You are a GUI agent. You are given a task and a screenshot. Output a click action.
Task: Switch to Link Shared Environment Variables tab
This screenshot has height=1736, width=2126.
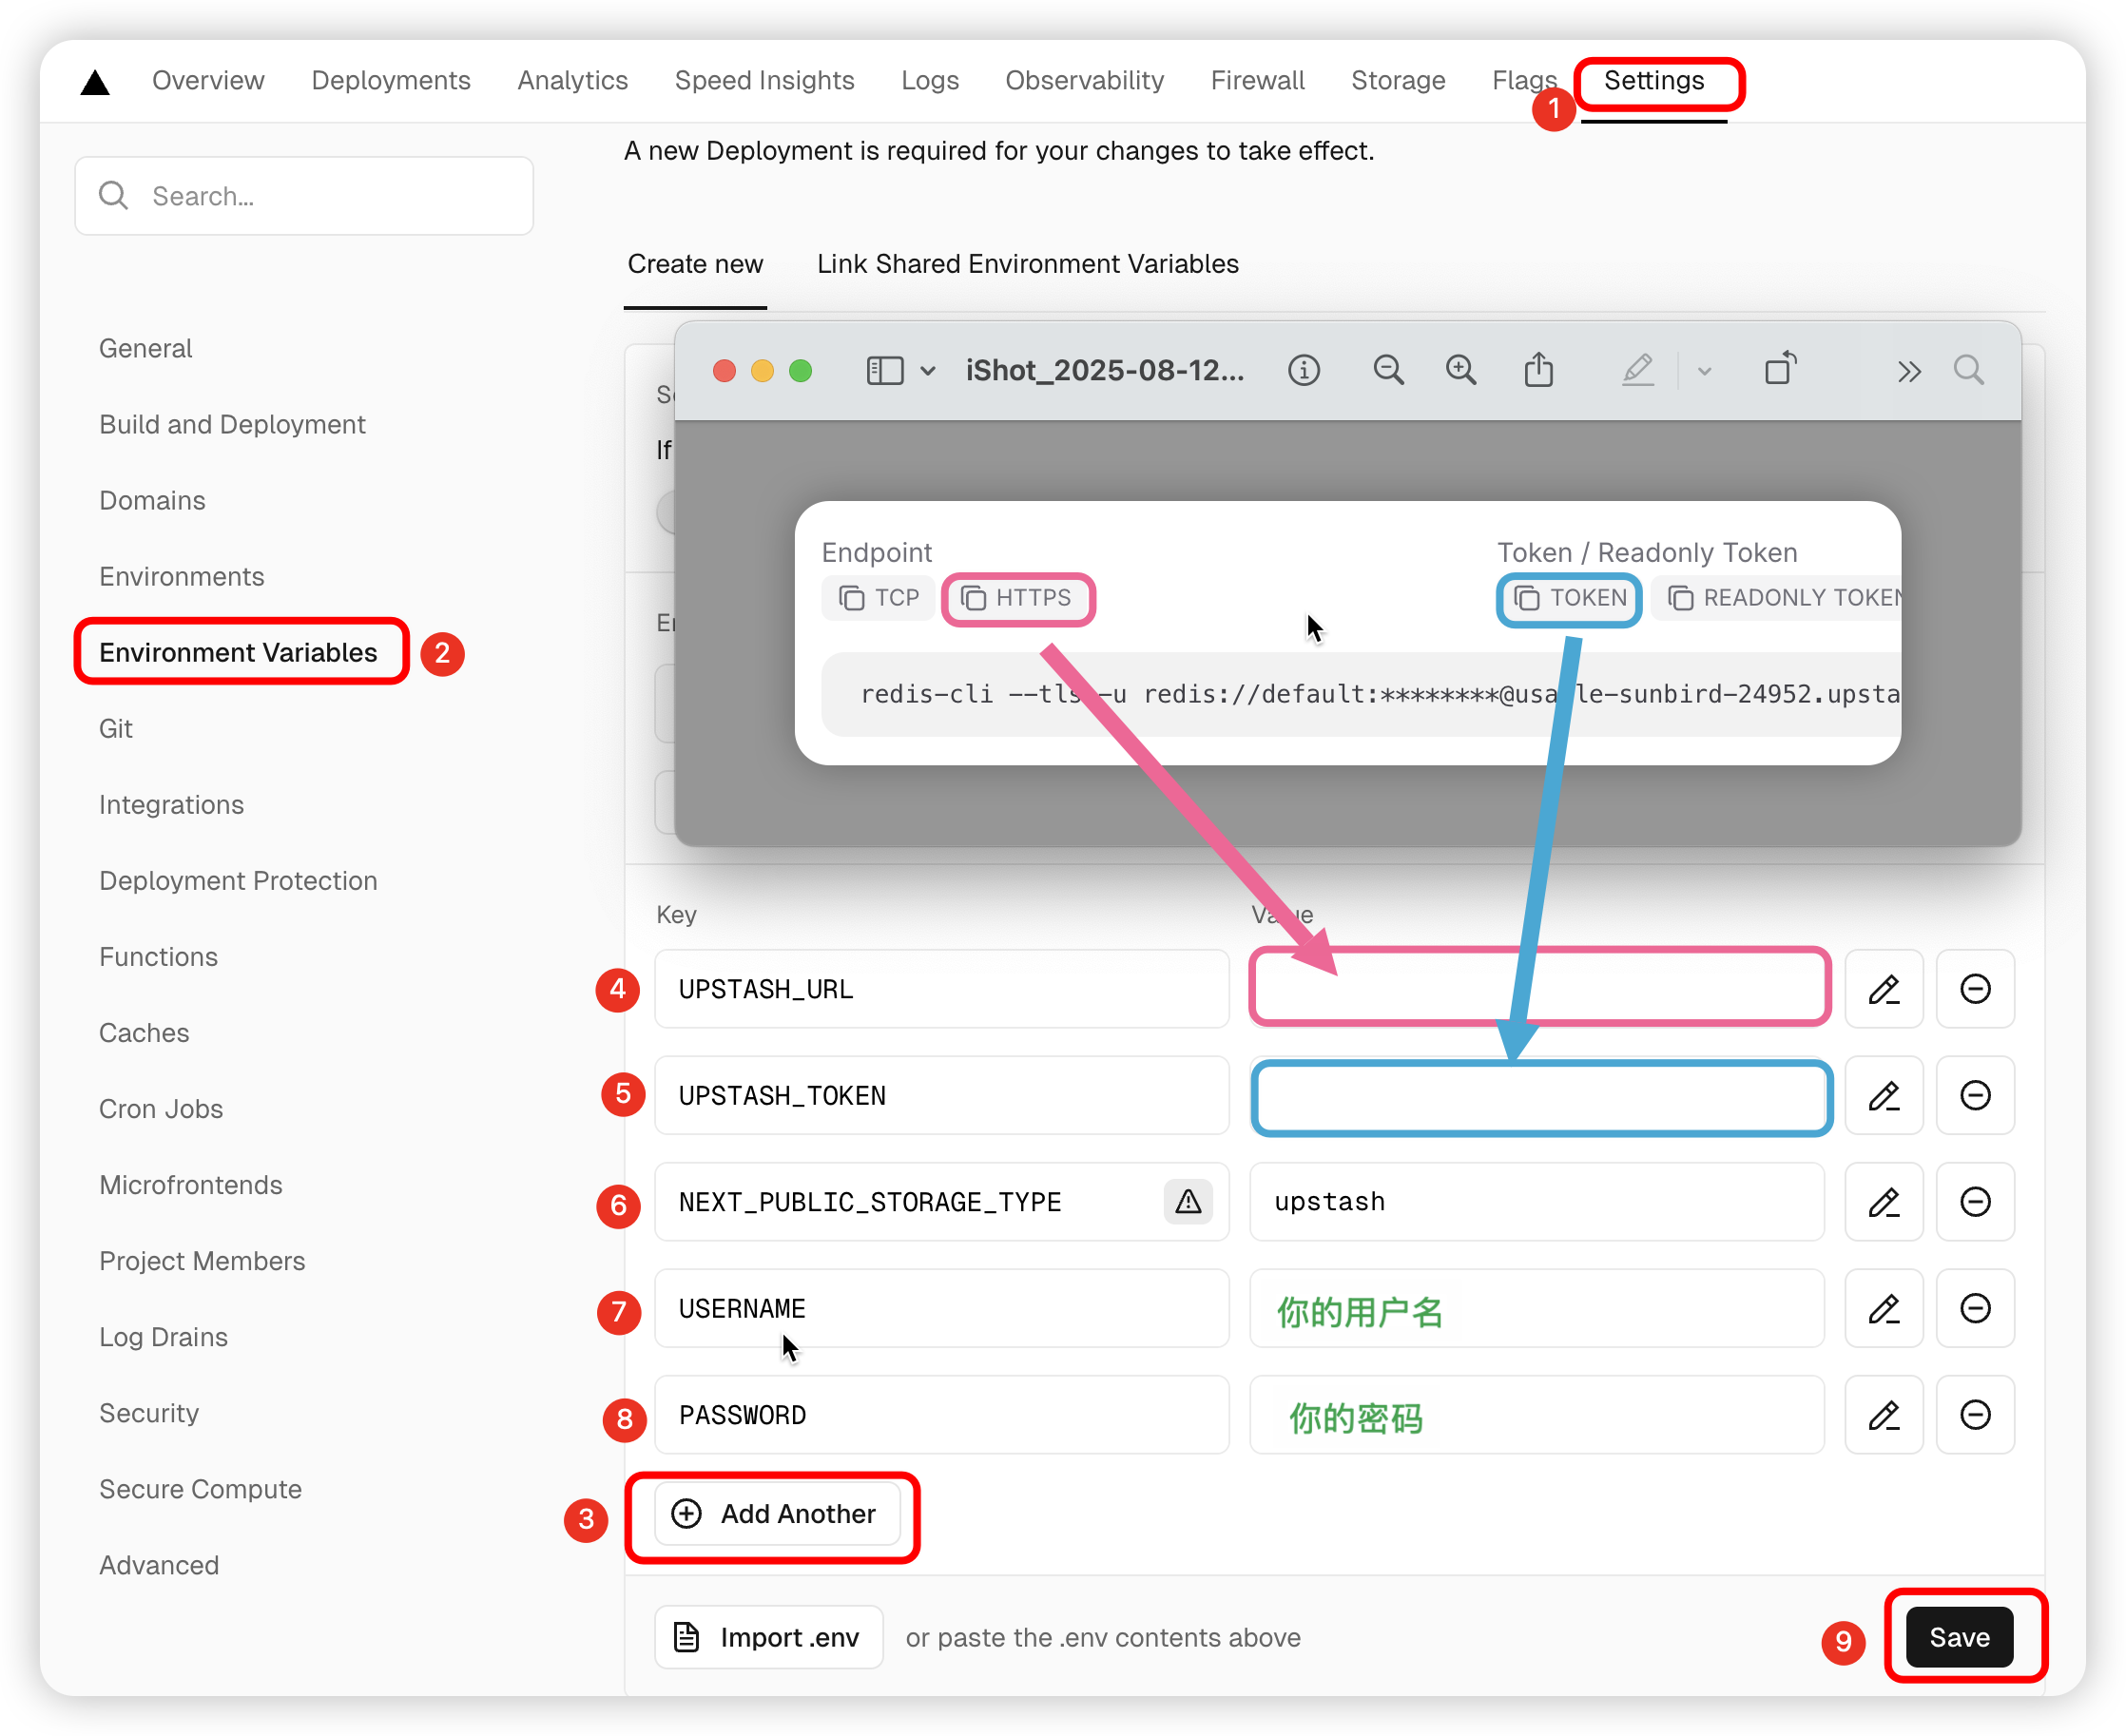pyautogui.click(x=1027, y=264)
